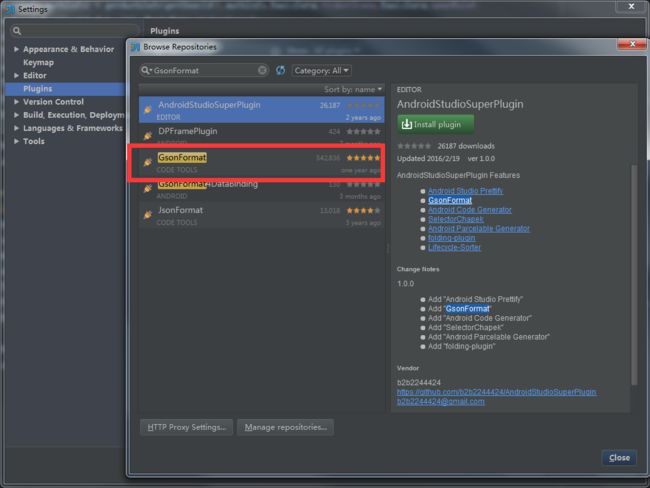This screenshot has width=650, height=488.
Task: Click the star rating of GsonFormat
Action: (x=363, y=158)
